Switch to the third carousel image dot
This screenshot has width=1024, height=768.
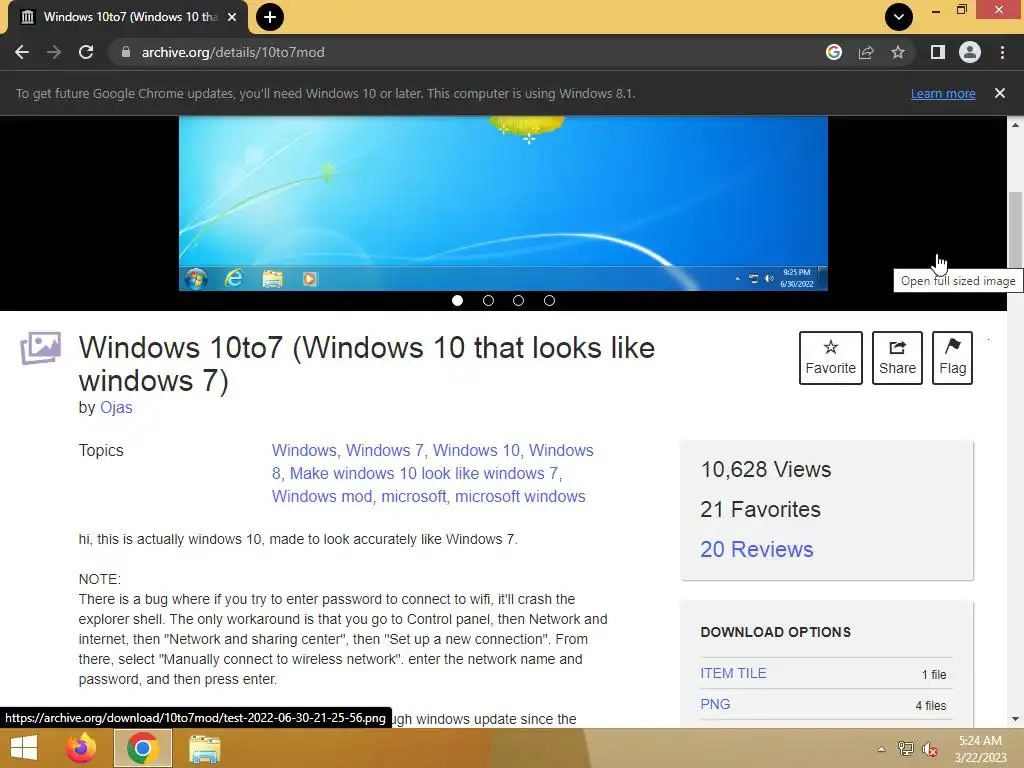tap(519, 300)
